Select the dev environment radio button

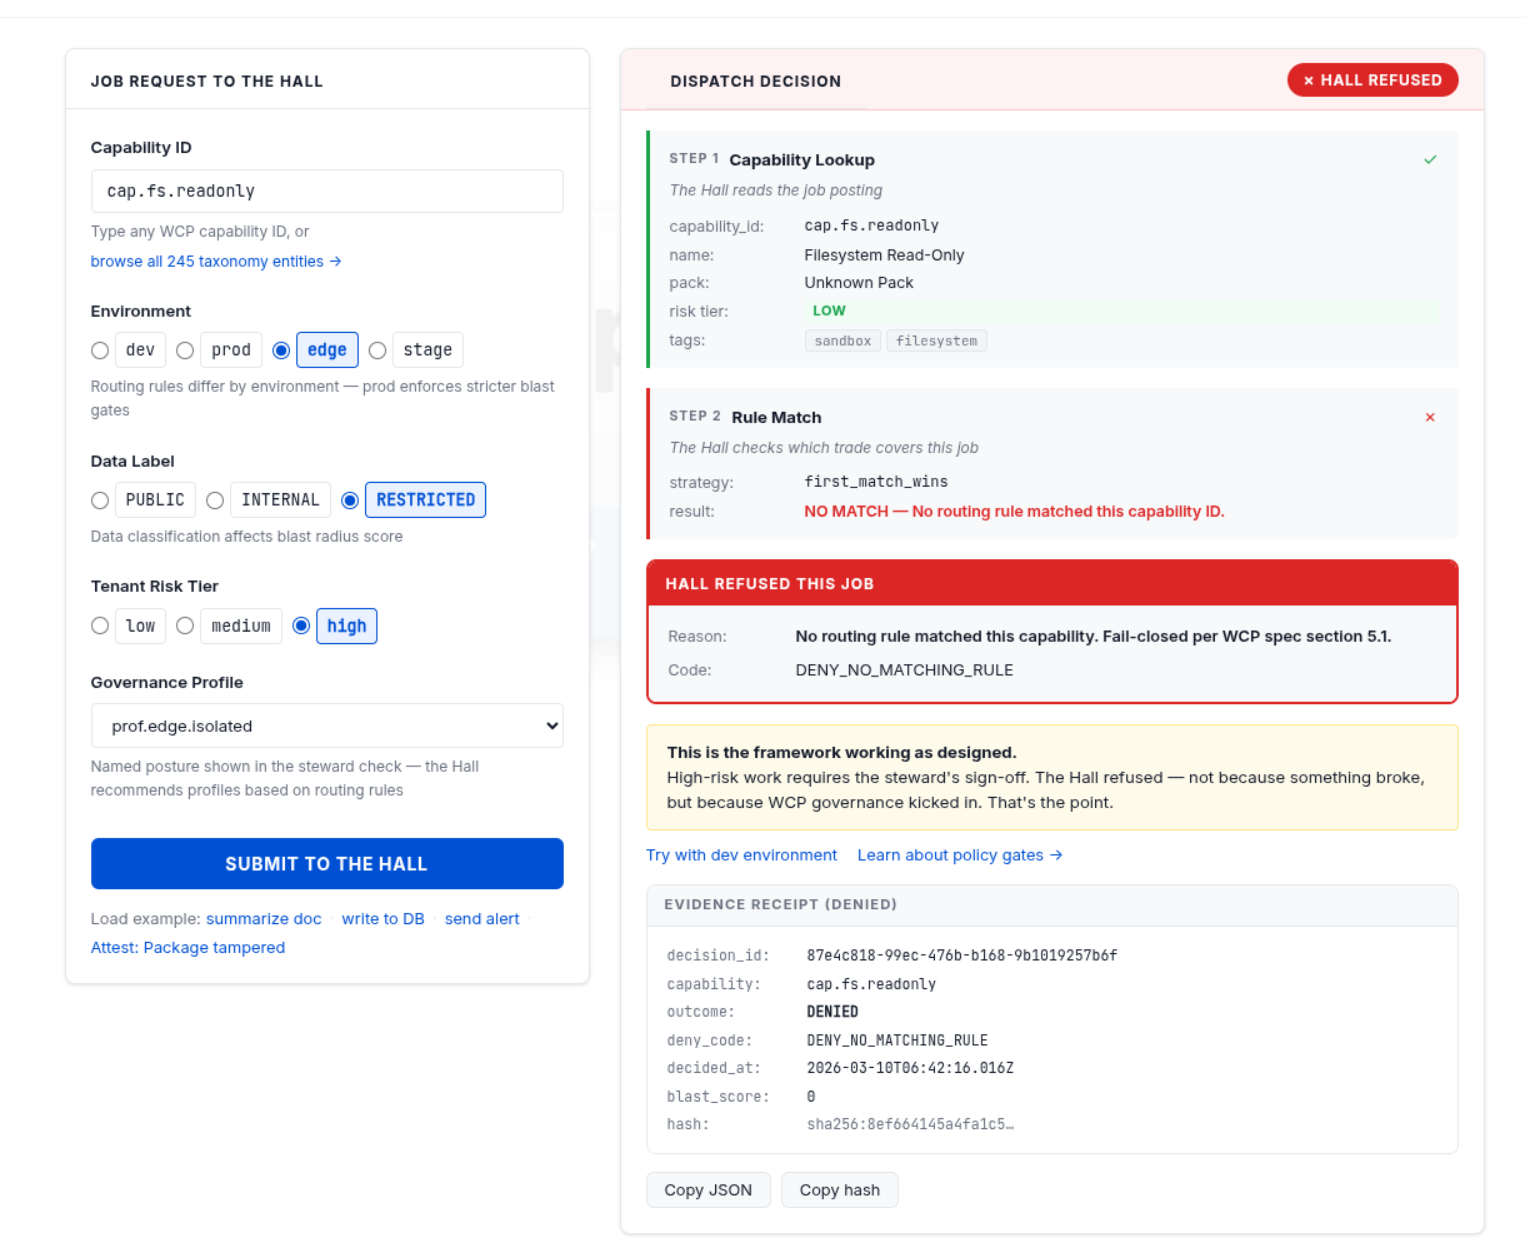(x=100, y=350)
